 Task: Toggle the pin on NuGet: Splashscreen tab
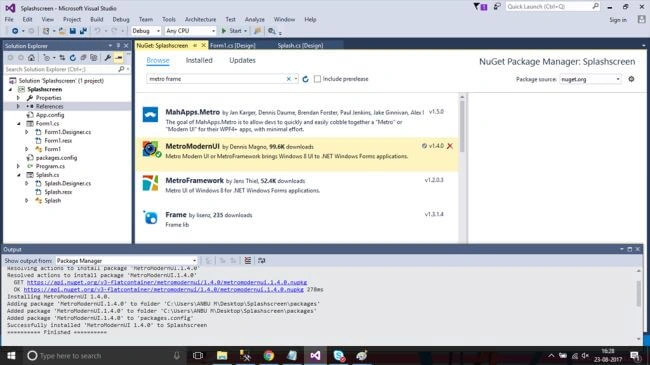tap(195, 45)
